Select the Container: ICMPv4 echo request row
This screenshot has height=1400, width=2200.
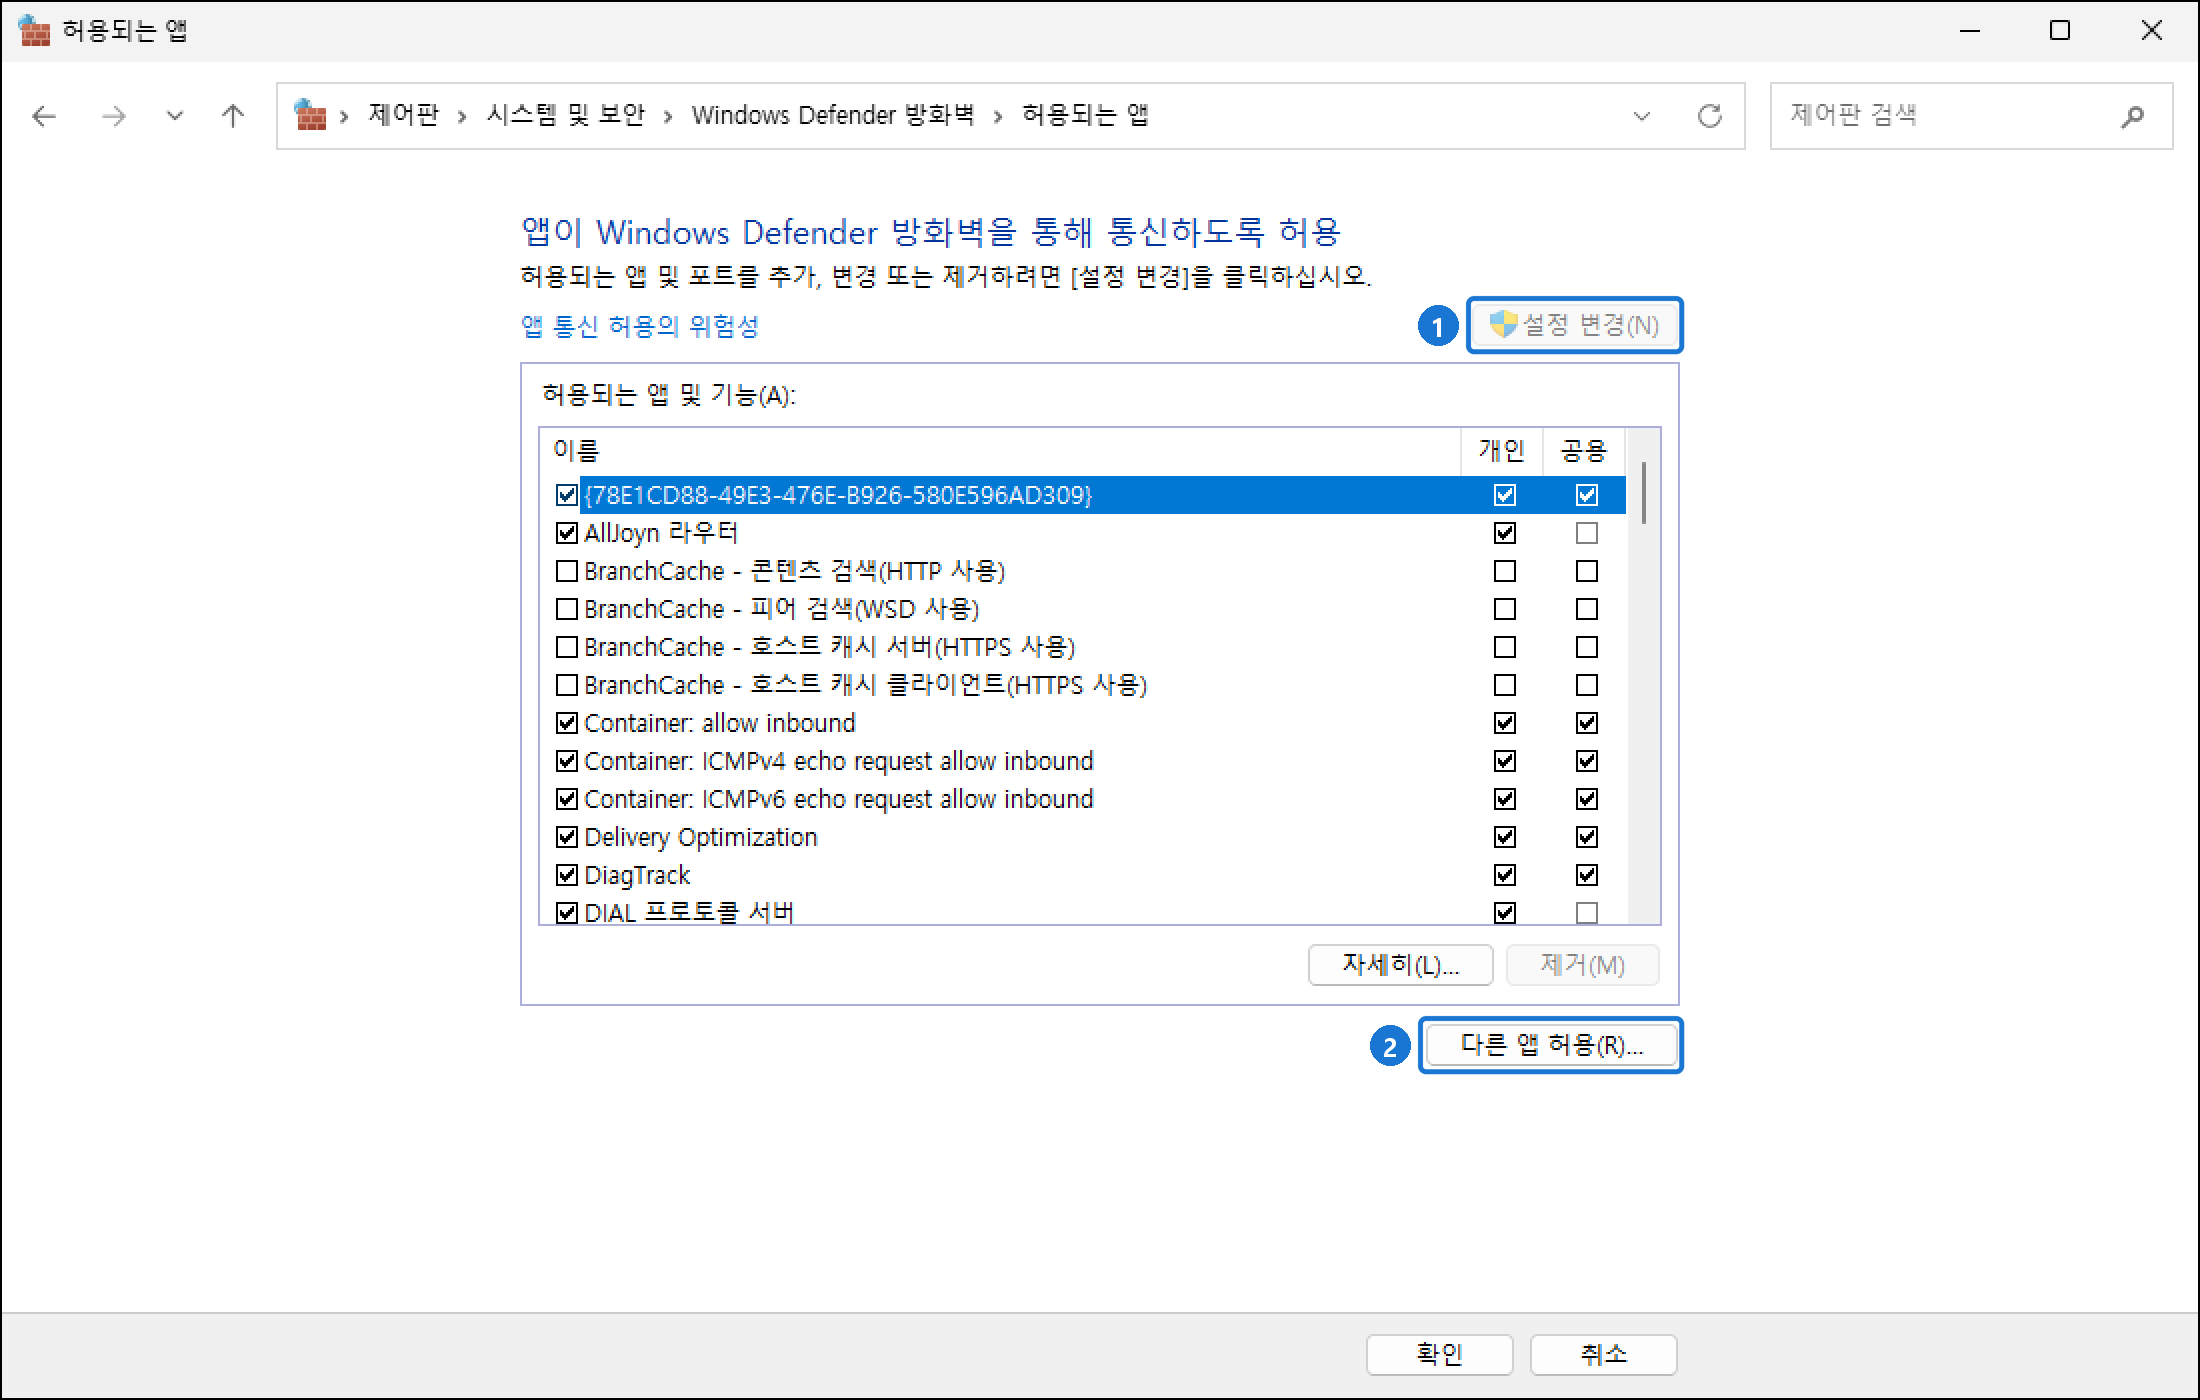[1083, 761]
